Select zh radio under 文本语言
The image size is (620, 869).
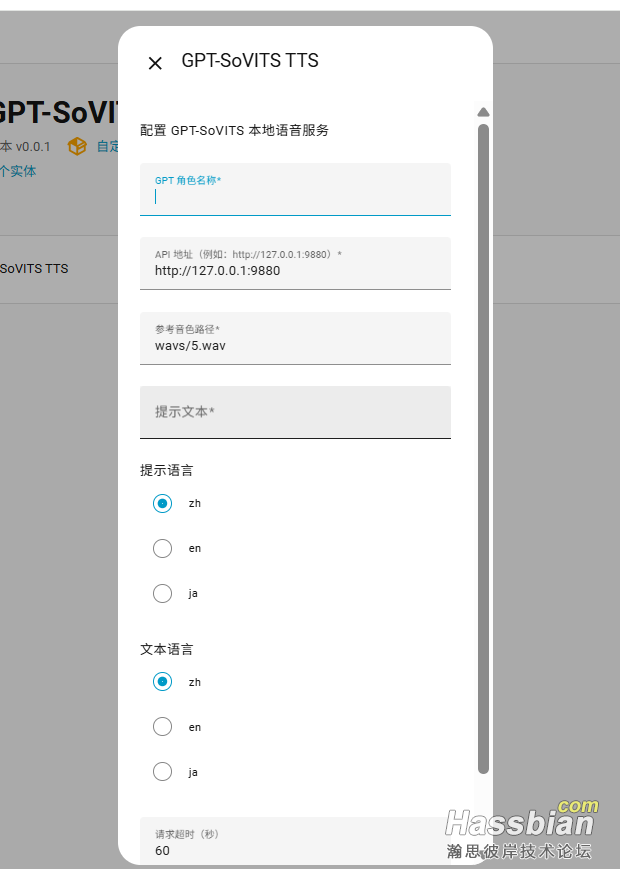[x=162, y=682]
